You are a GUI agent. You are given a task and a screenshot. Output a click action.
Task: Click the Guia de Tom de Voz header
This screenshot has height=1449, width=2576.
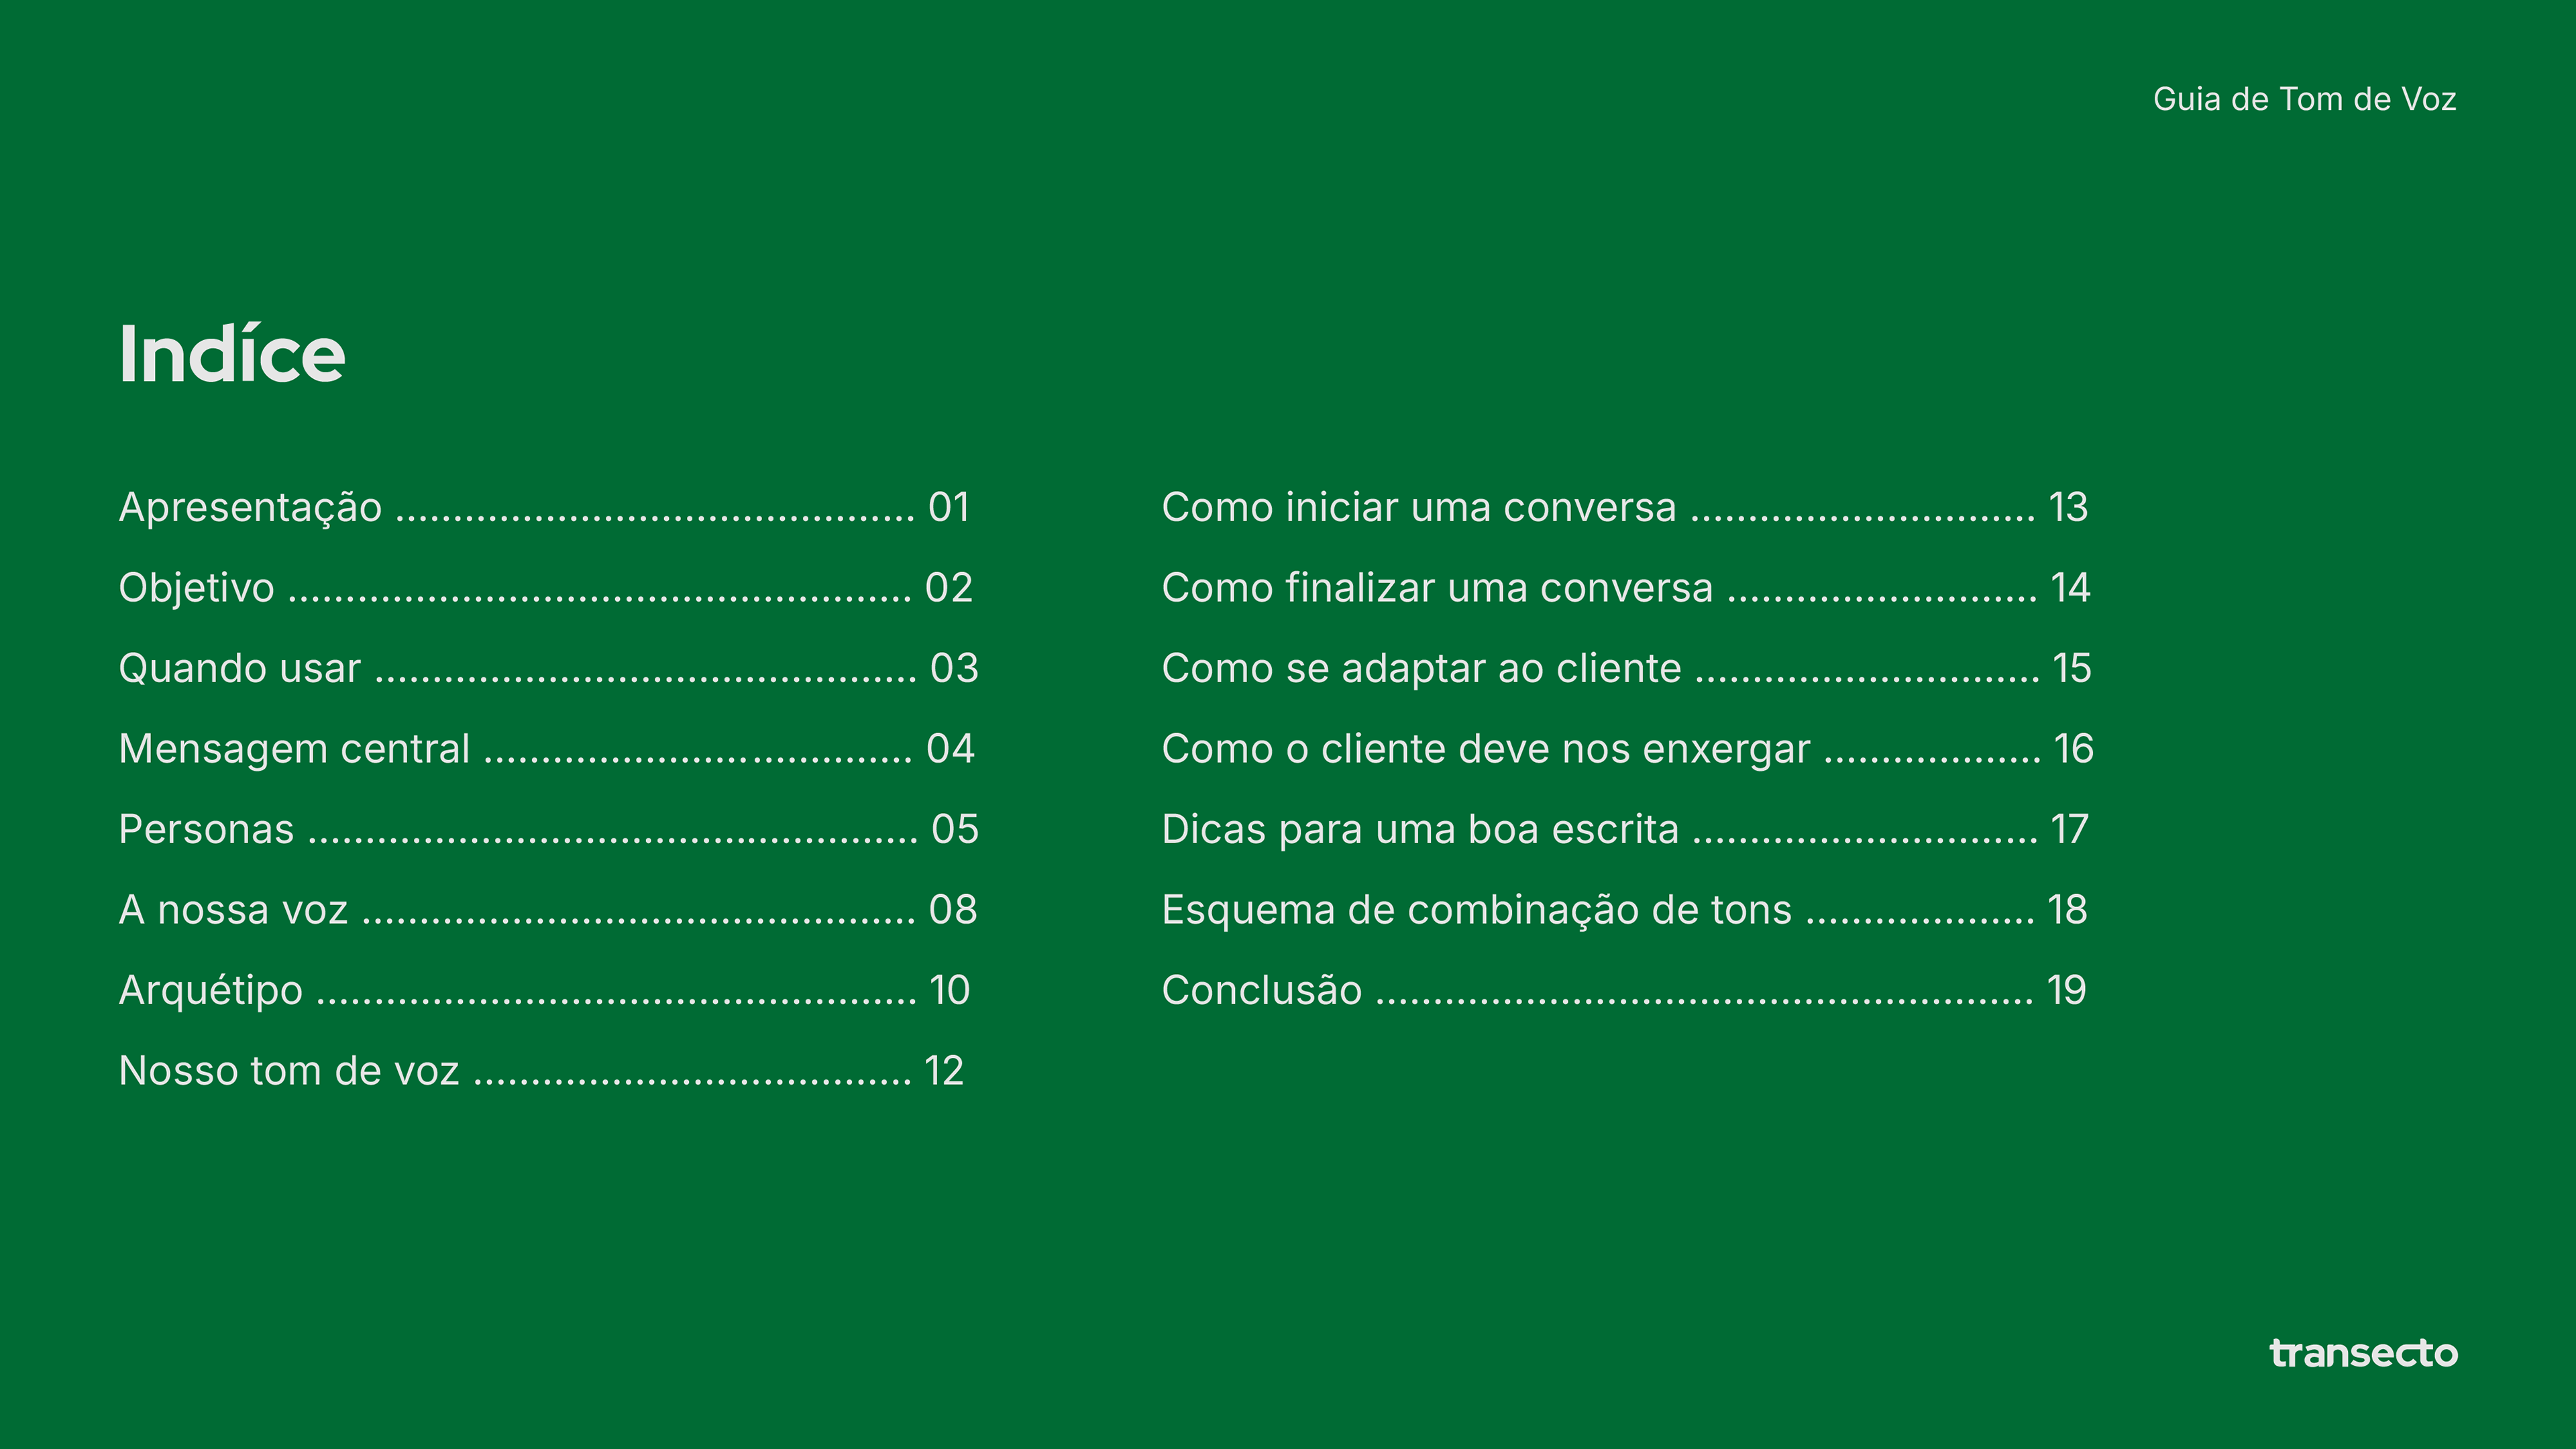2305,99
